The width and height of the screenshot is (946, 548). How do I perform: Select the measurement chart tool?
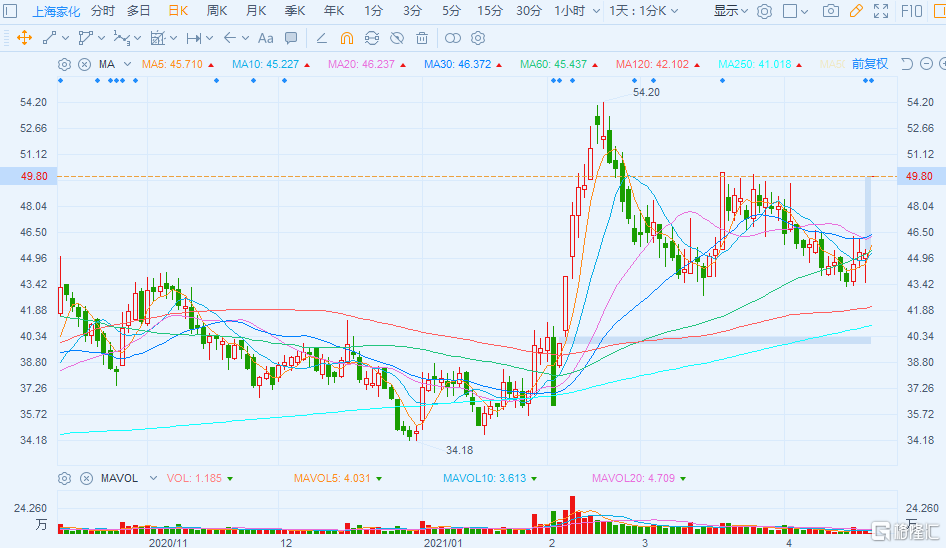point(157,38)
